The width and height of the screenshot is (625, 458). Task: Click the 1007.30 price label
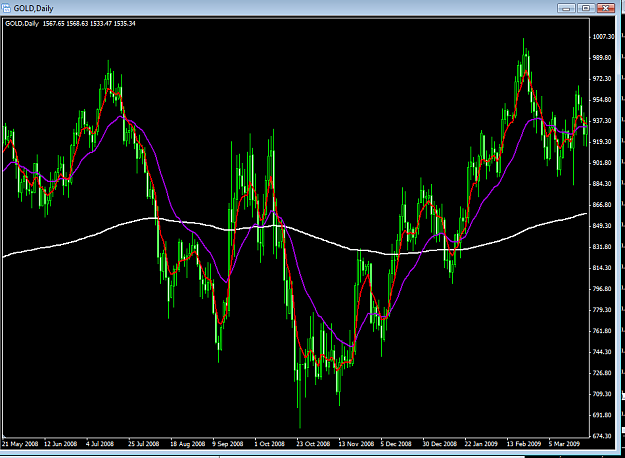click(x=603, y=37)
